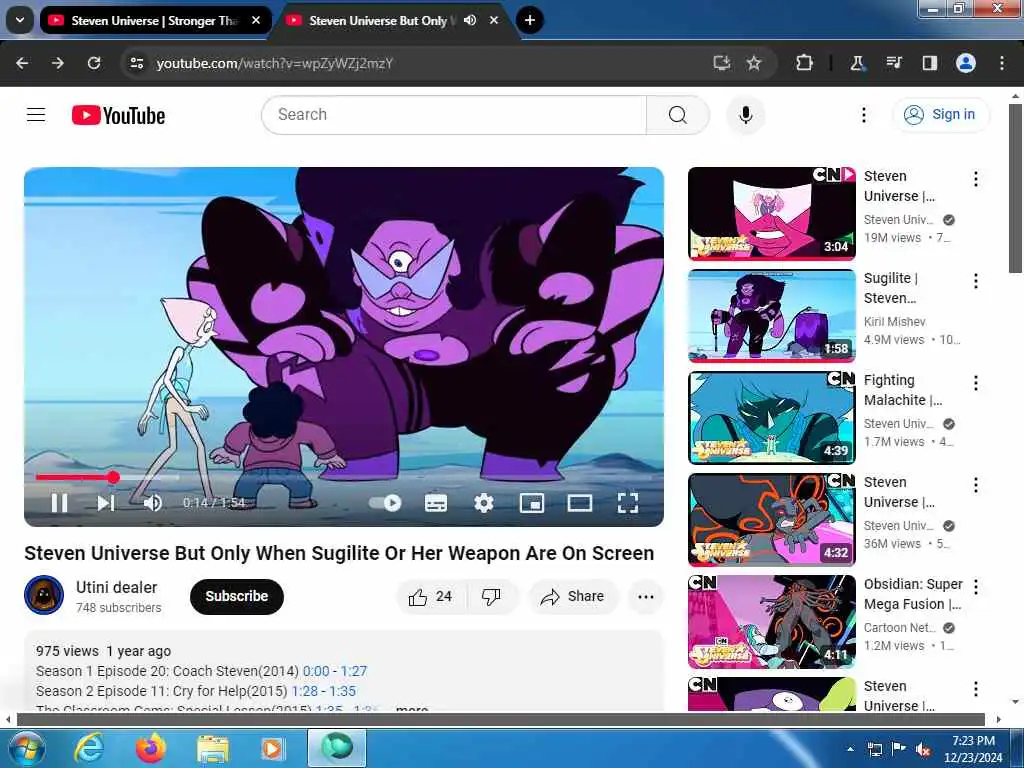Open Obsidian: Super Mega Fusion title

click(913, 594)
